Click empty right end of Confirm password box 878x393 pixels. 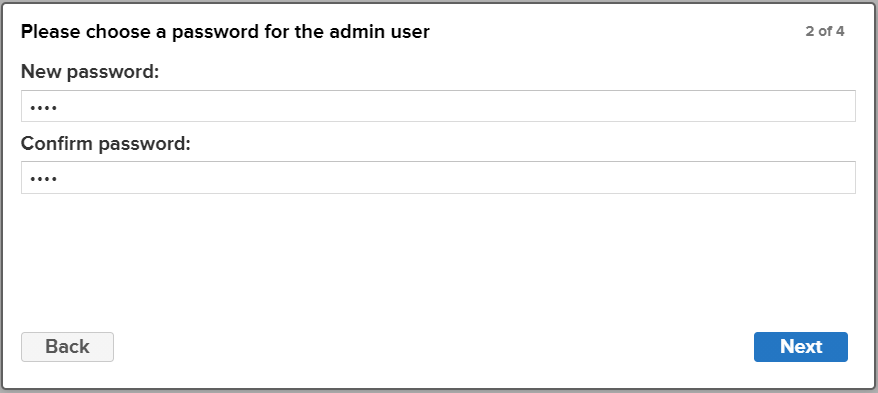pyautogui.click(x=829, y=177)
